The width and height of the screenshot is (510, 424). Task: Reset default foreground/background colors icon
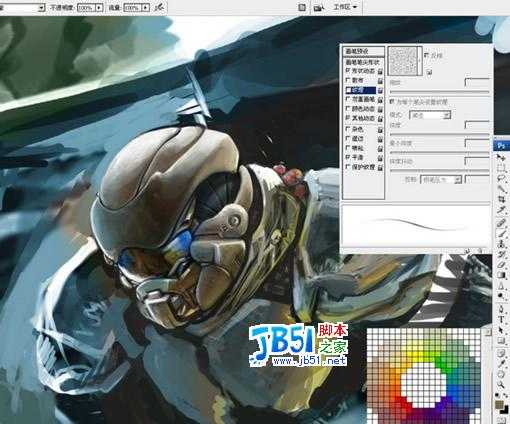click(x=498, y=396)
